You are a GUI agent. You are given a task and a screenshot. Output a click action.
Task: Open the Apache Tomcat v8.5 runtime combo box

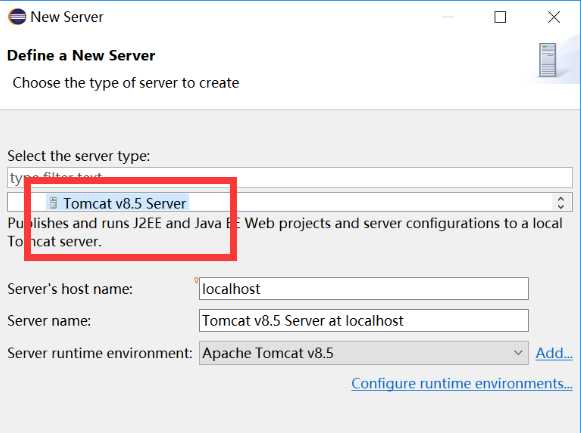363,353
